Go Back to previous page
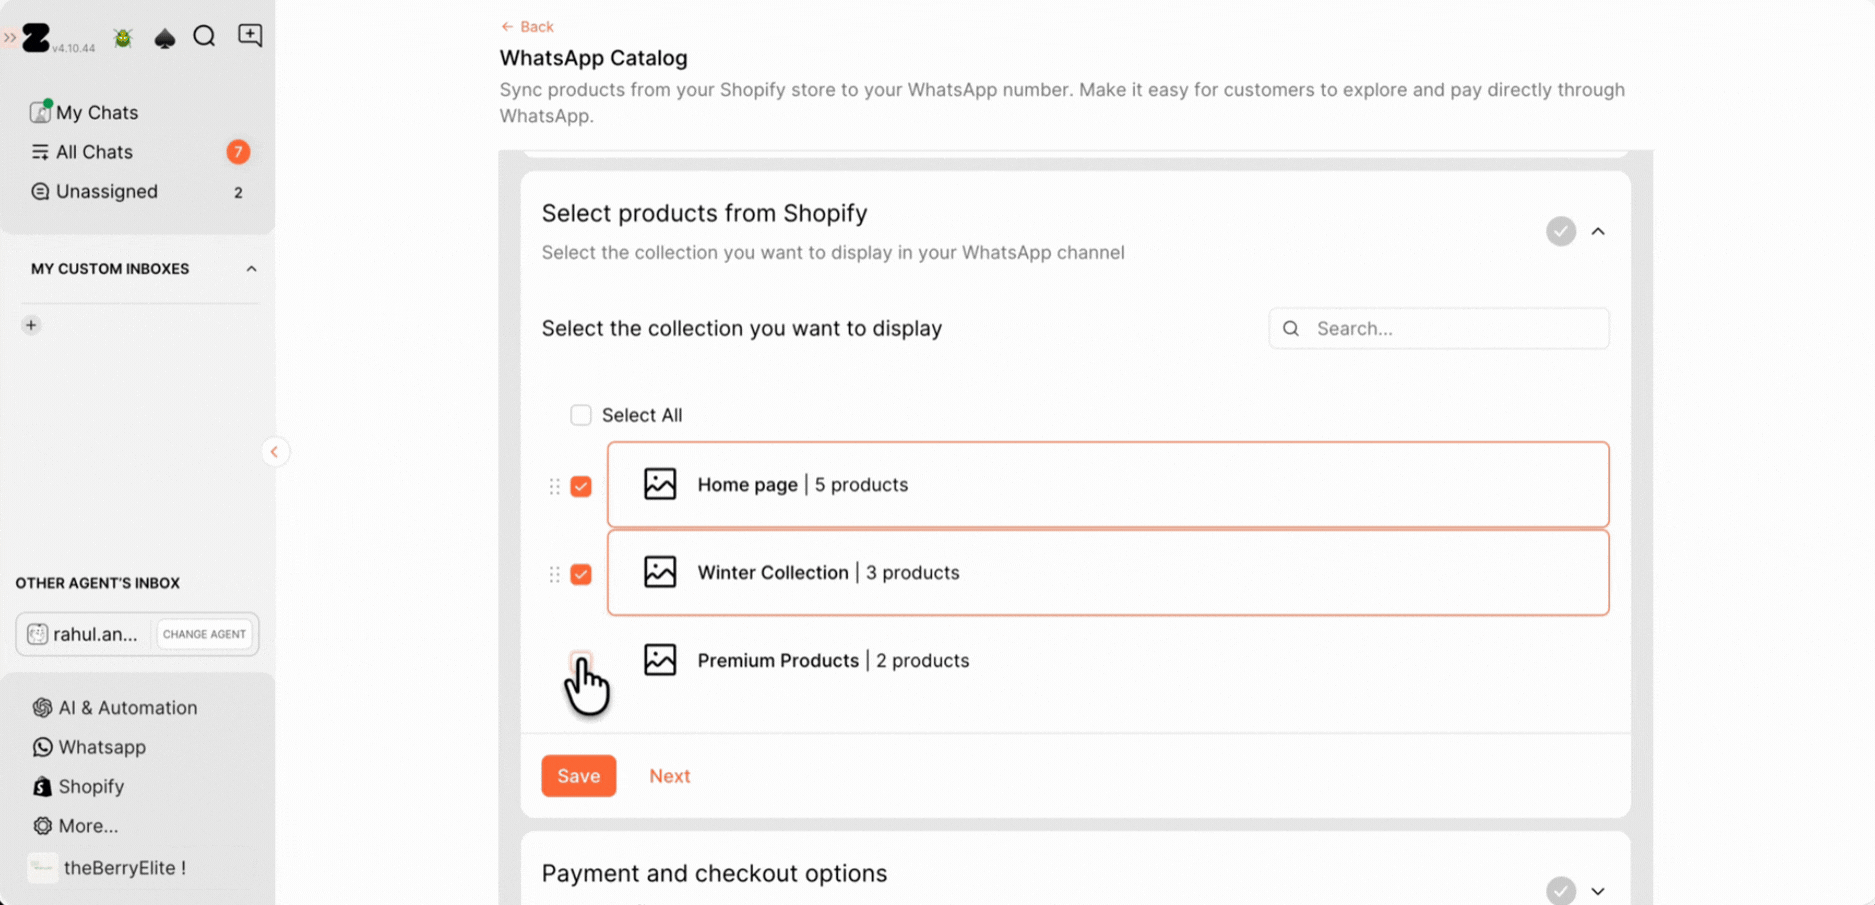 [527, 27]
